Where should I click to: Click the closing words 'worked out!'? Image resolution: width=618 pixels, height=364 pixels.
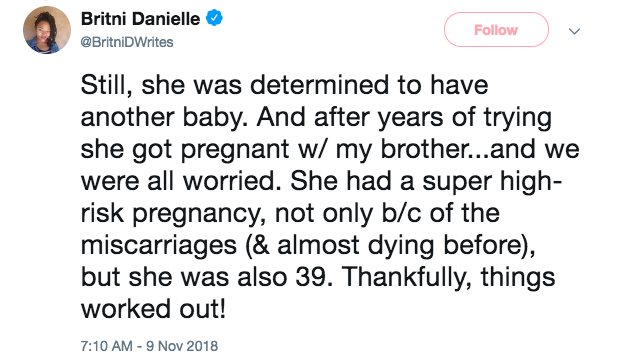click(x=154, y=309)
